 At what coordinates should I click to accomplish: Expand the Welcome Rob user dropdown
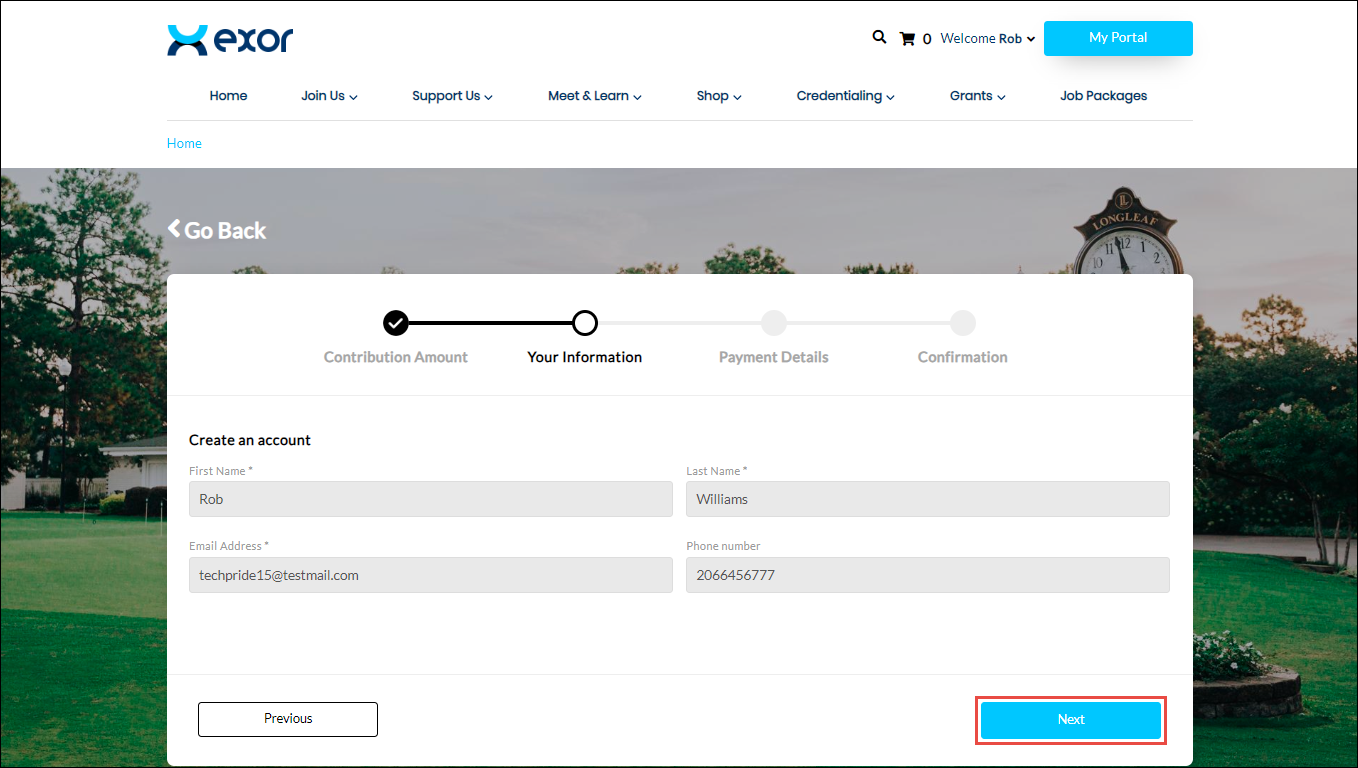pyautogui.click(x=988, y=39)
